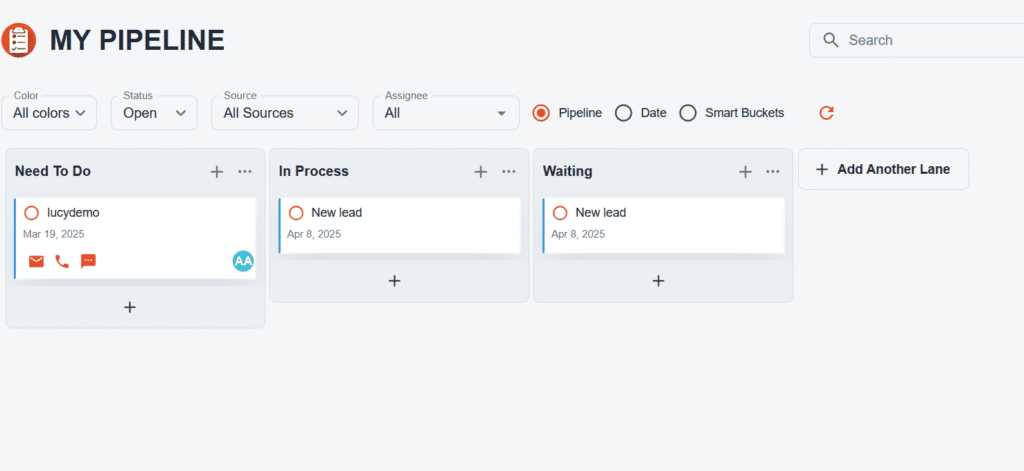Image resolution: width=1024 pixels, height=471 pixels.
Task: Open the Waiting lane three-dot menu
Action: (x=773, y=171)
